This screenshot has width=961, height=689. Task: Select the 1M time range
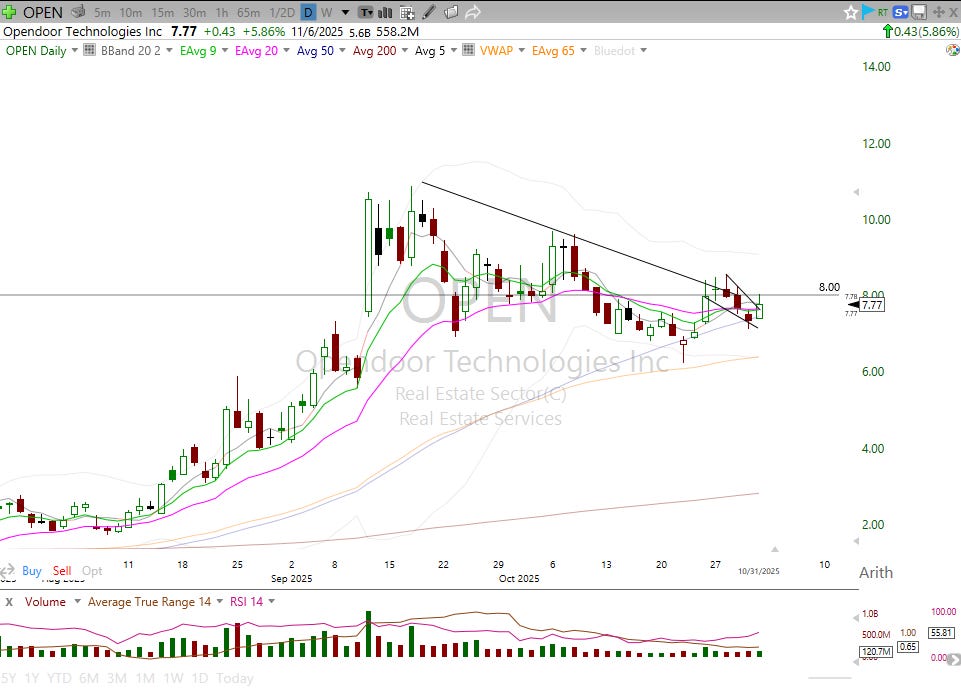point(145,678)
